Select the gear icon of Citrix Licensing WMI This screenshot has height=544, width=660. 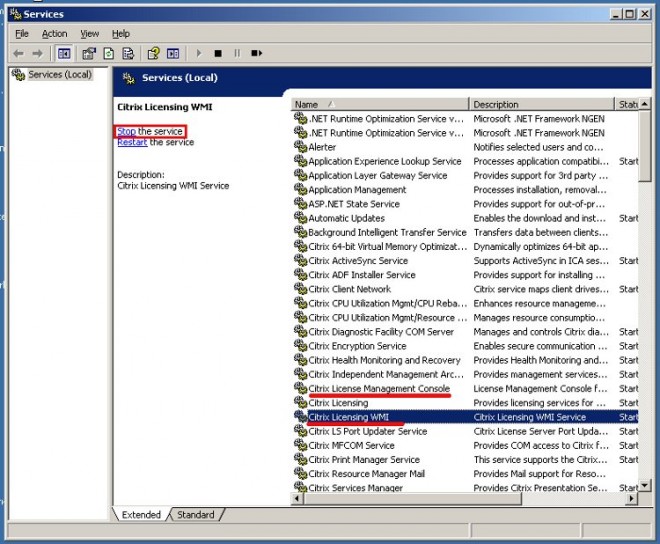(301, 416)
